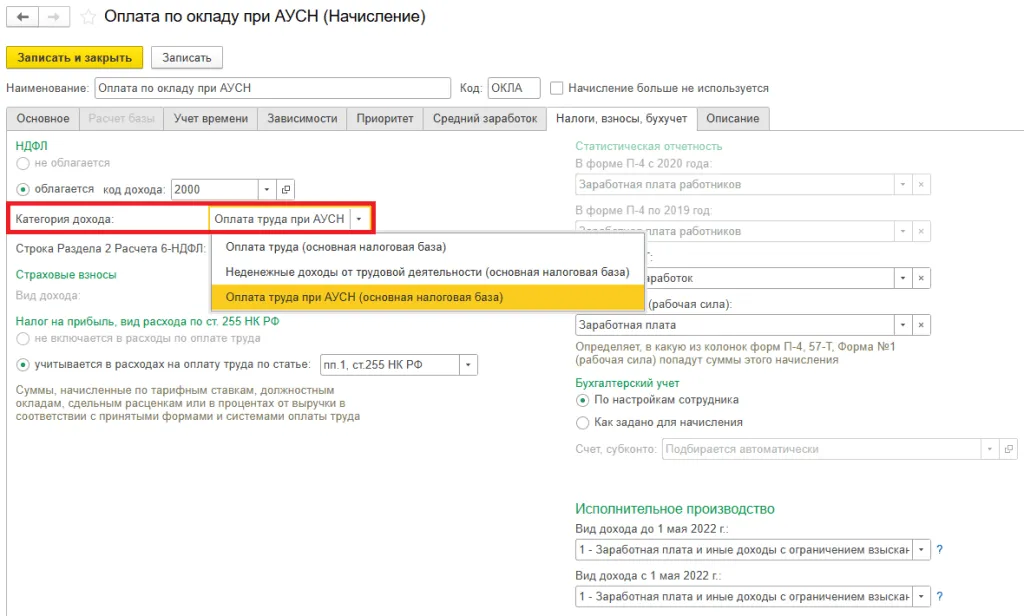Expand 'пп.1, ст.255 НК РФ' article dropdown
Viewport: 1024px width, 616px height.
click(x=468, y=365)
